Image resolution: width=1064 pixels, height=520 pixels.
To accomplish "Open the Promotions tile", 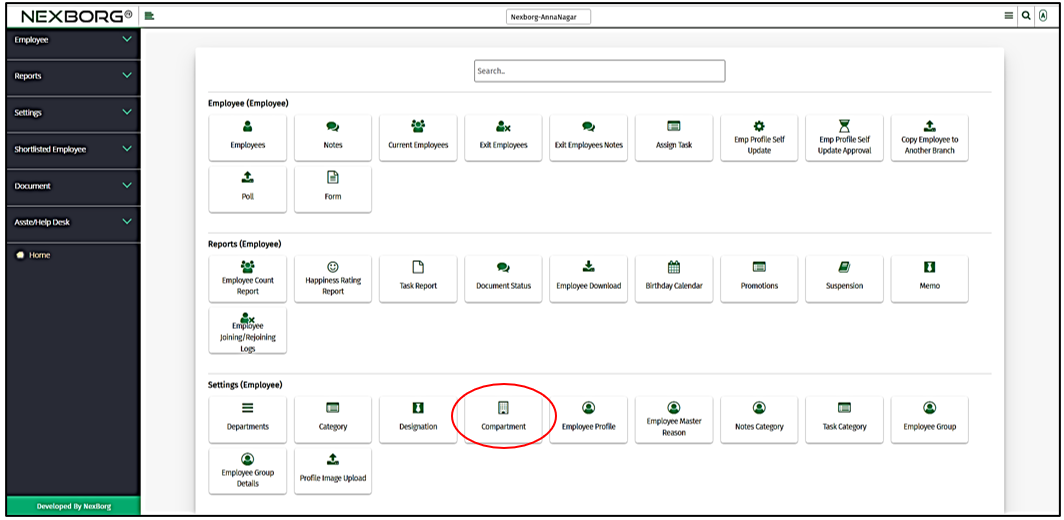I will pyautogui.click(x=759, y=278).
